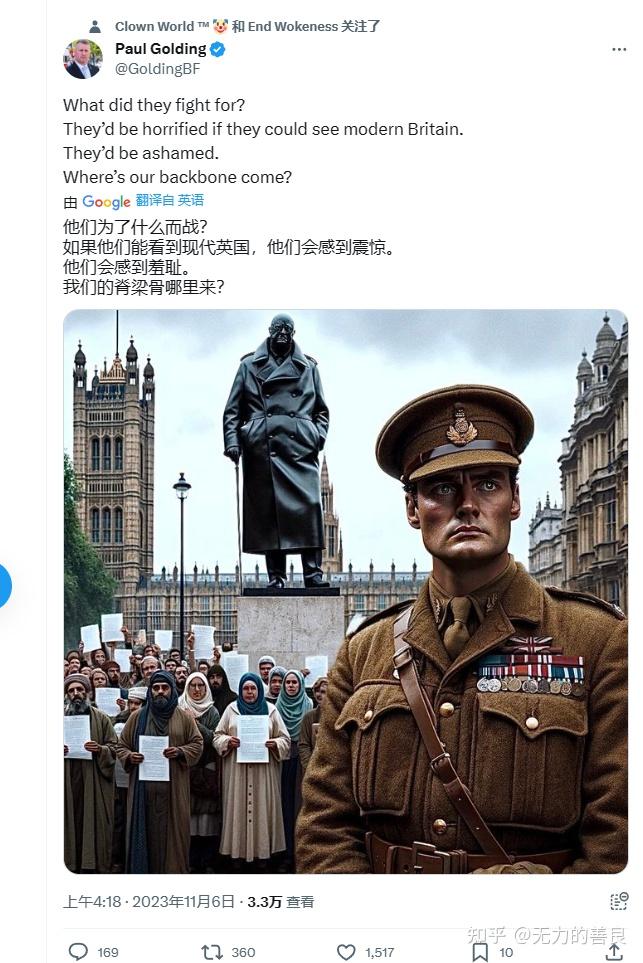Bookmark this tweet

[480, 952]
